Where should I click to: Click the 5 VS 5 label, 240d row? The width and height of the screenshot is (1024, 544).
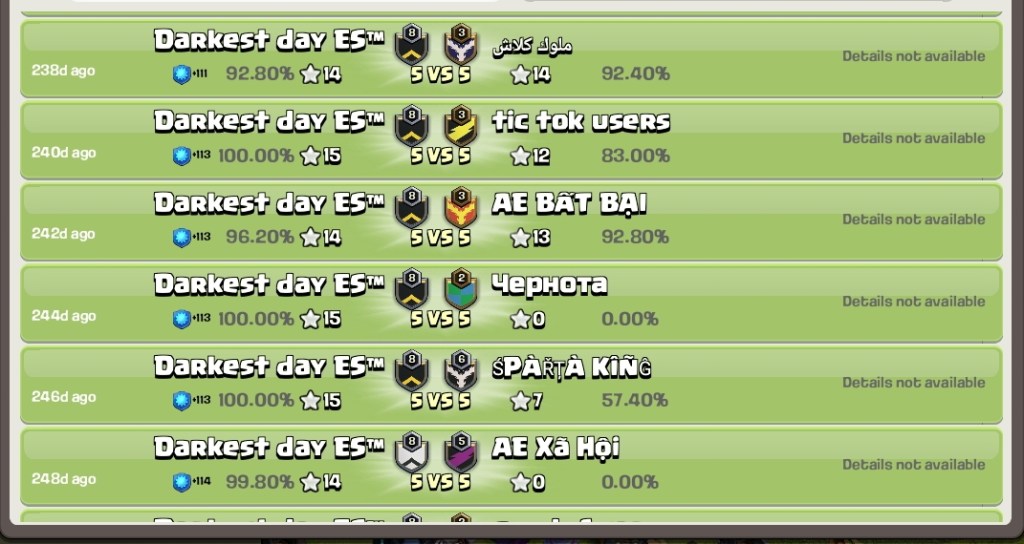point(441,156)
